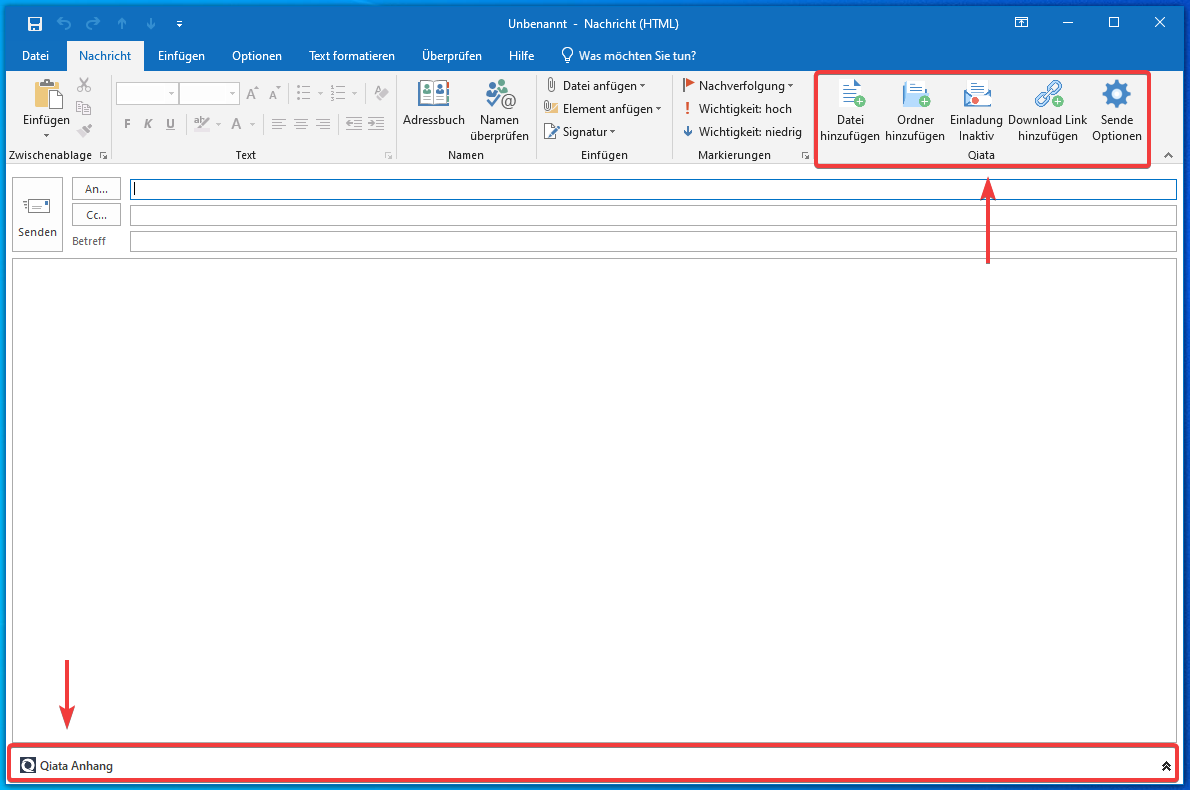Viewport: 1190px width, 790px height.
Task: Switch to the Text formatieren tab
Action: tap(352, 56)
